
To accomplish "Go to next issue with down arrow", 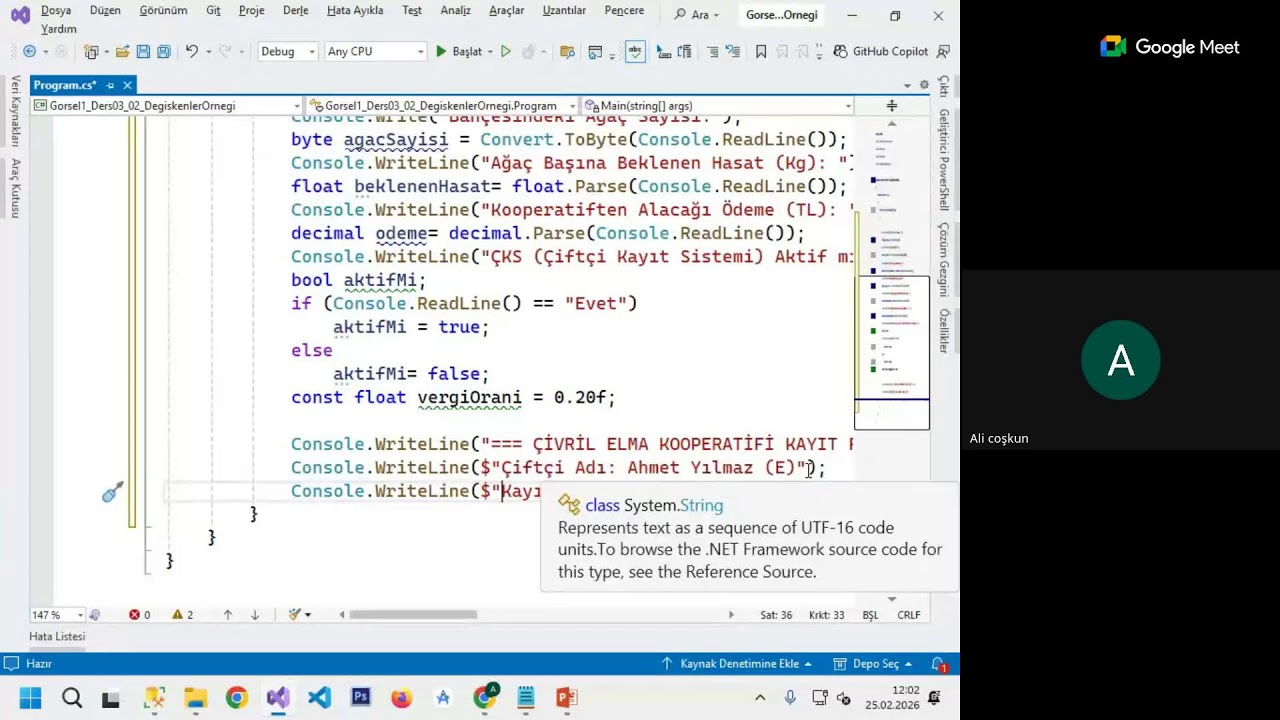I will pyautogui.click(x=255, y=615).
